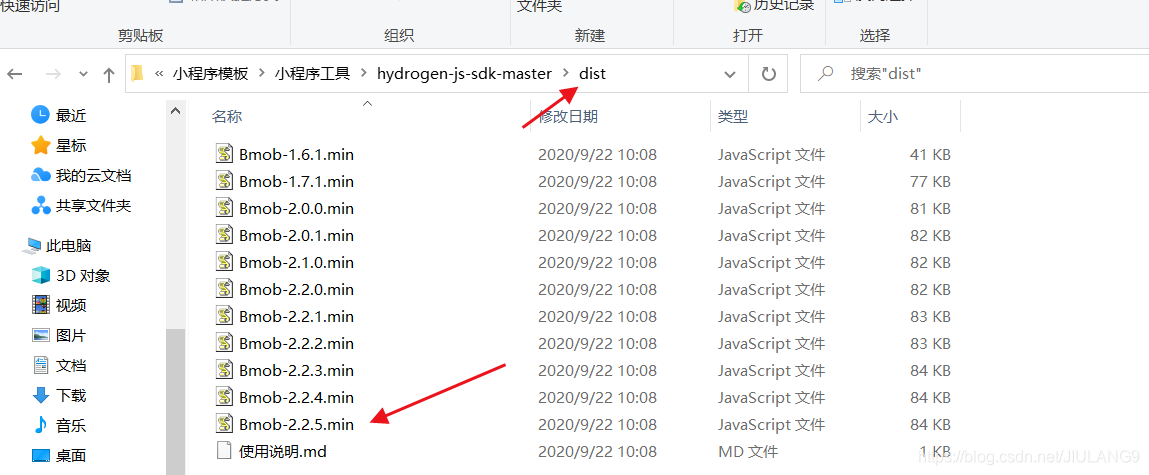Viewport: 1149px width, 475px height.
Task: Sort by 类型 column header
Action: (733, 116)
